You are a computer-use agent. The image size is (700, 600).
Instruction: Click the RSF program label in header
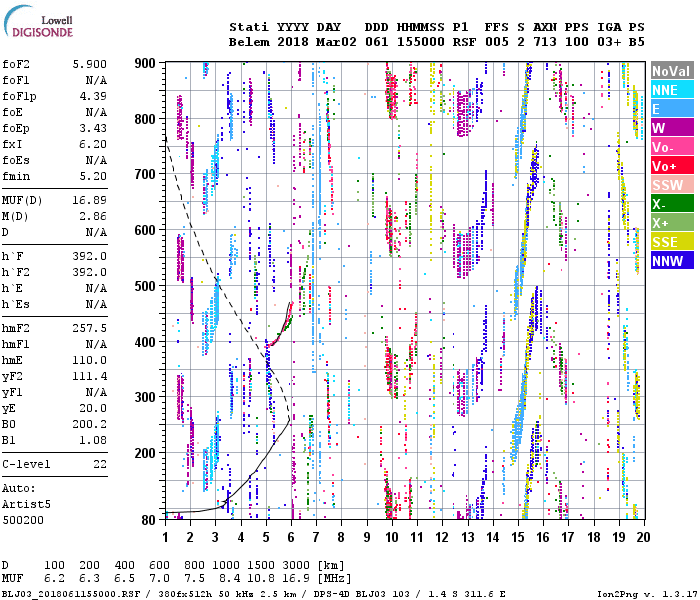pos(464,42)
